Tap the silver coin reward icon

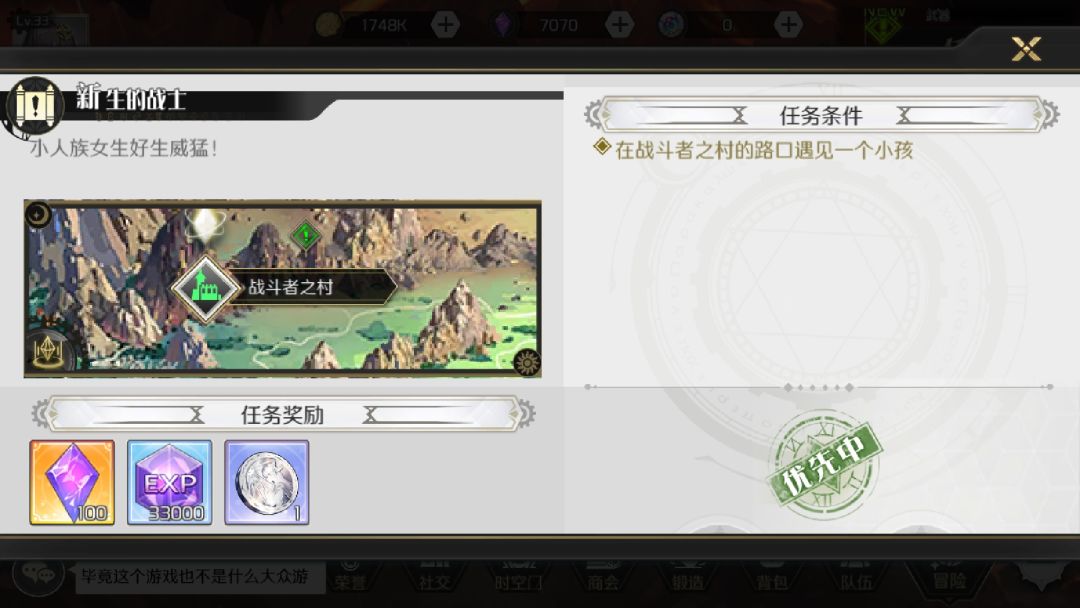(x=267, y=482)
